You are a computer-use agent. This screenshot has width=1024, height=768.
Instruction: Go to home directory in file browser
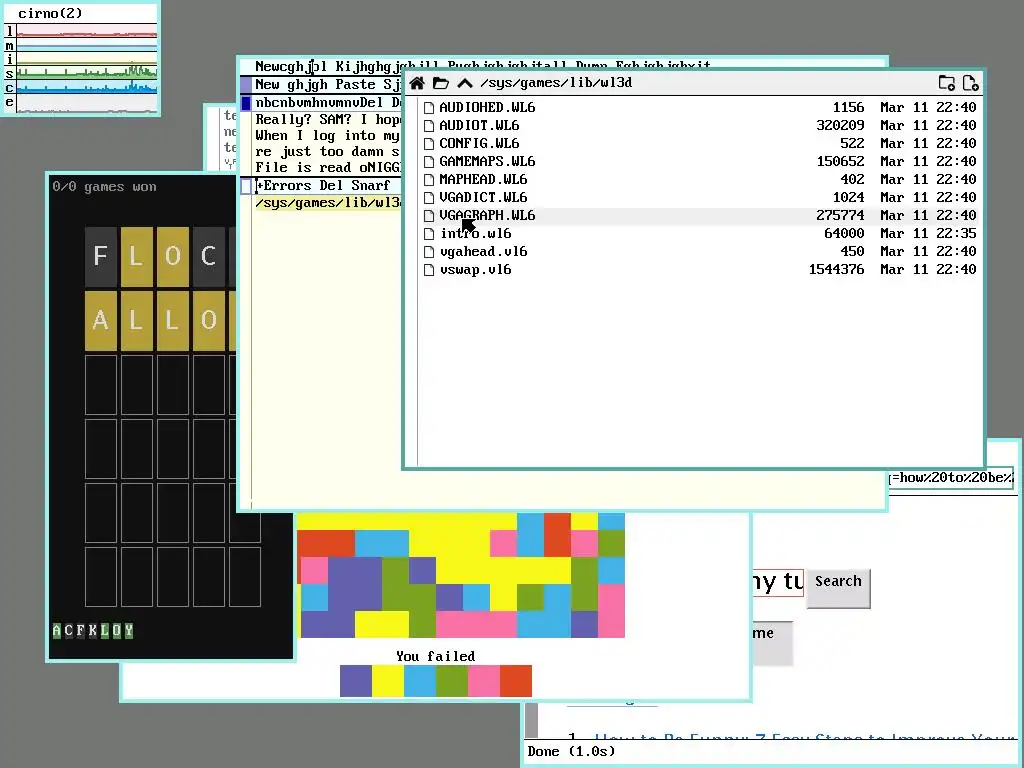417,83
